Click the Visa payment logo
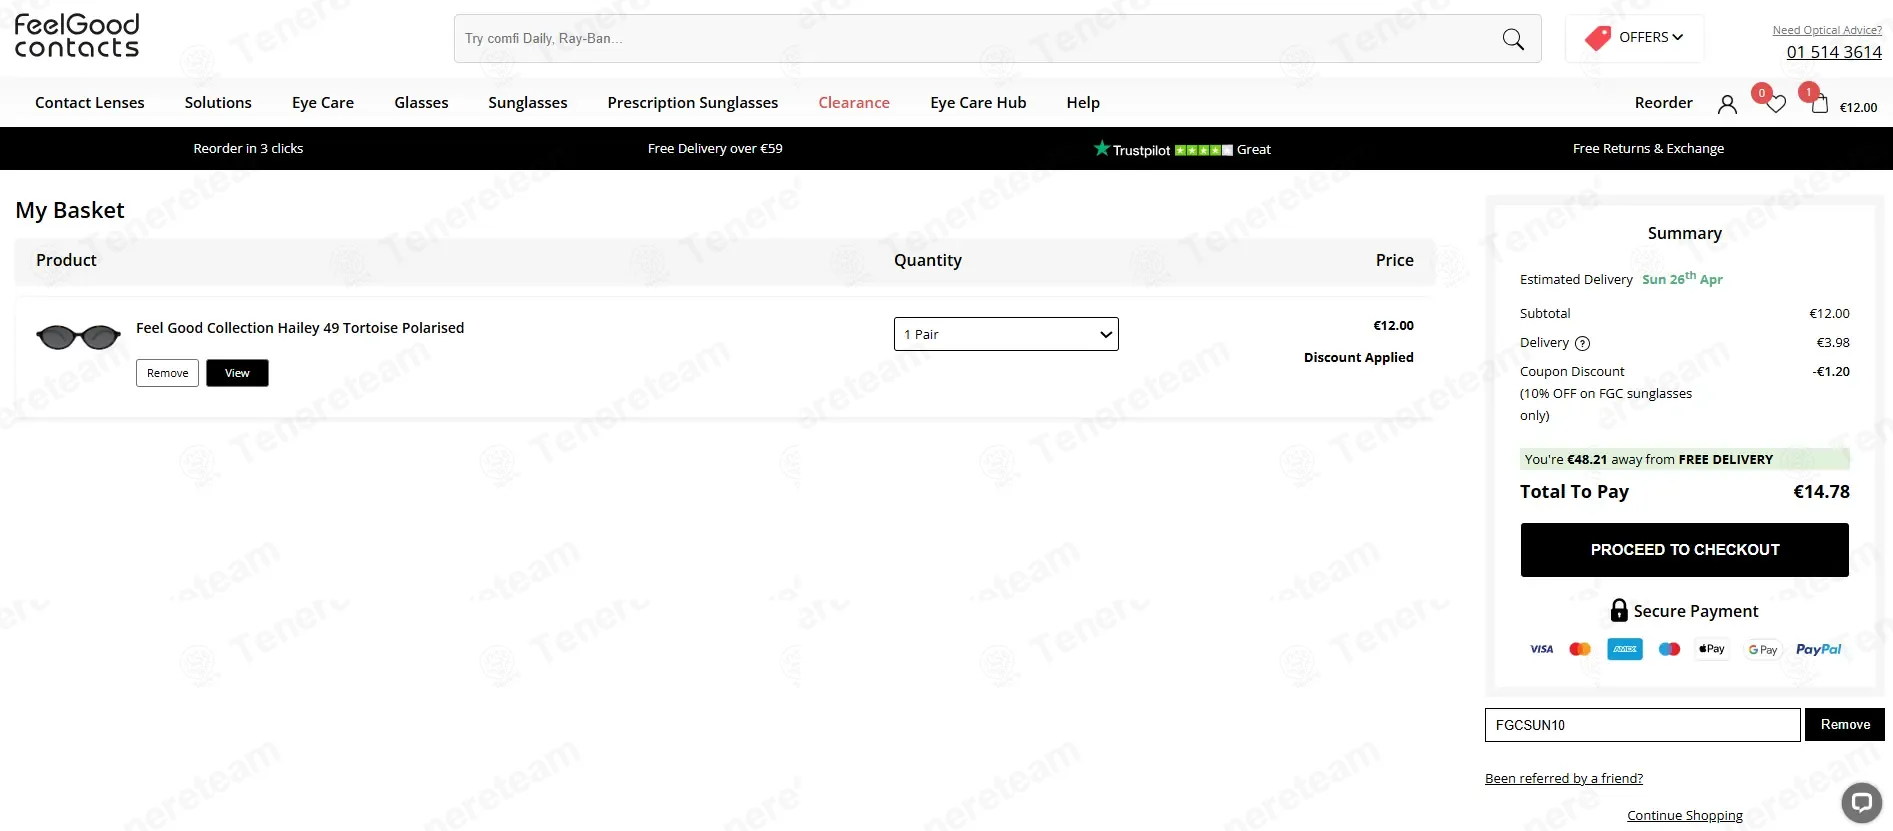This screenshot has width=1893, height=831. (x=1541, y=649)
